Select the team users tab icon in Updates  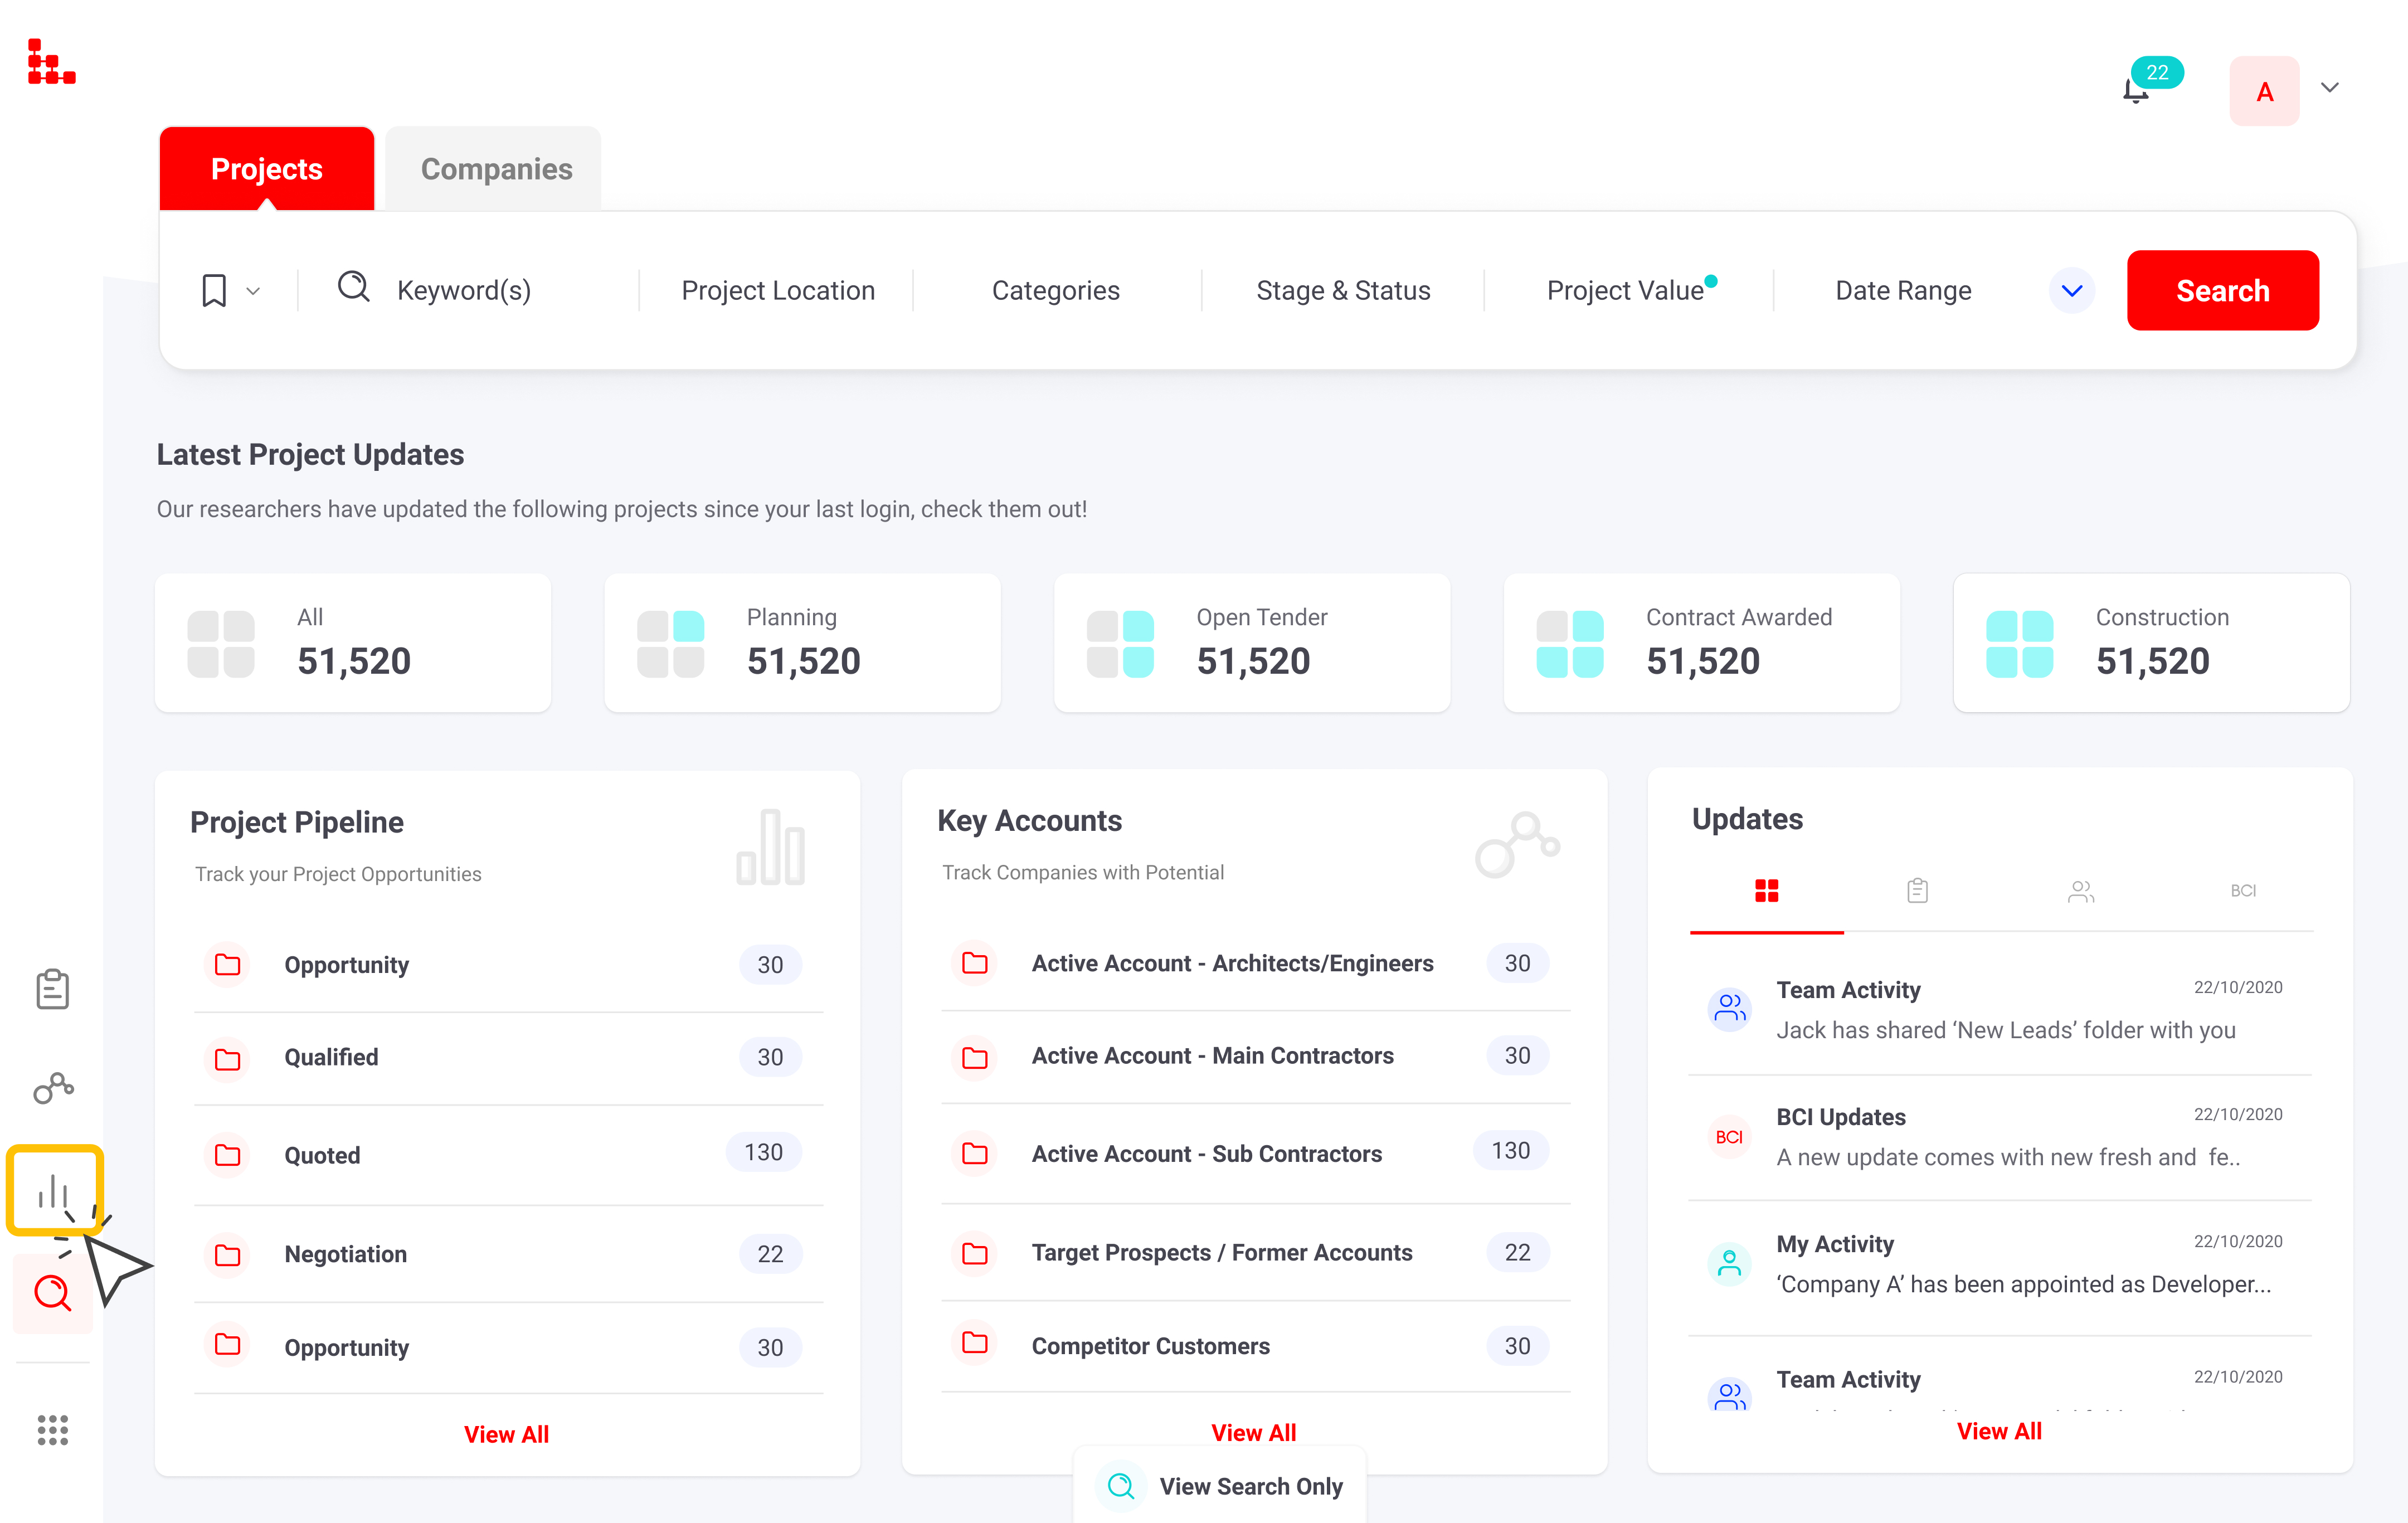click(2080, 890)
